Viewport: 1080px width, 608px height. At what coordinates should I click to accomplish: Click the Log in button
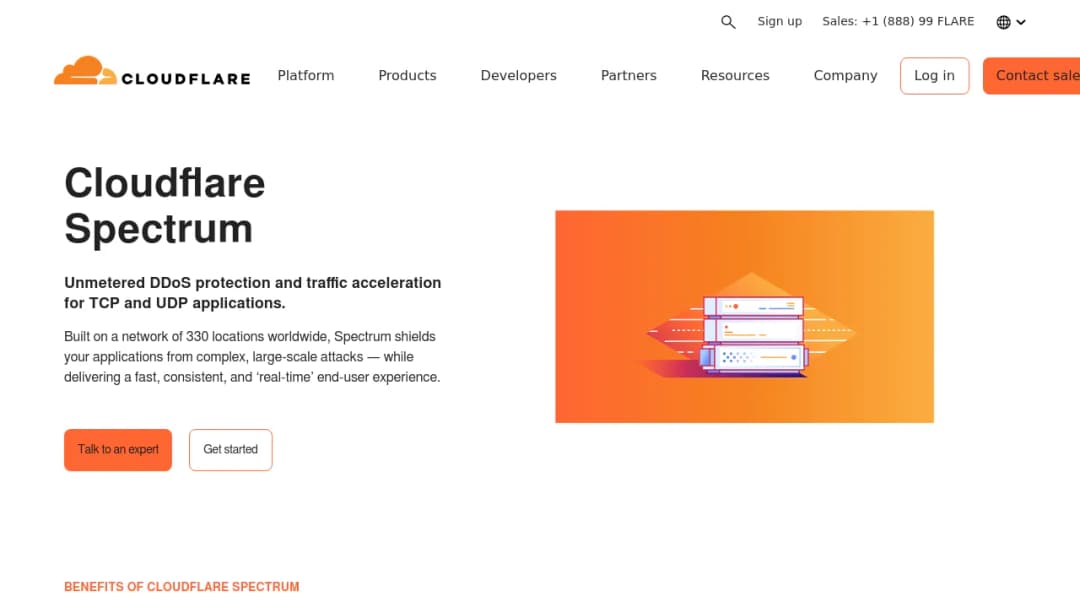pyautogui.click(x=935, y=76)
